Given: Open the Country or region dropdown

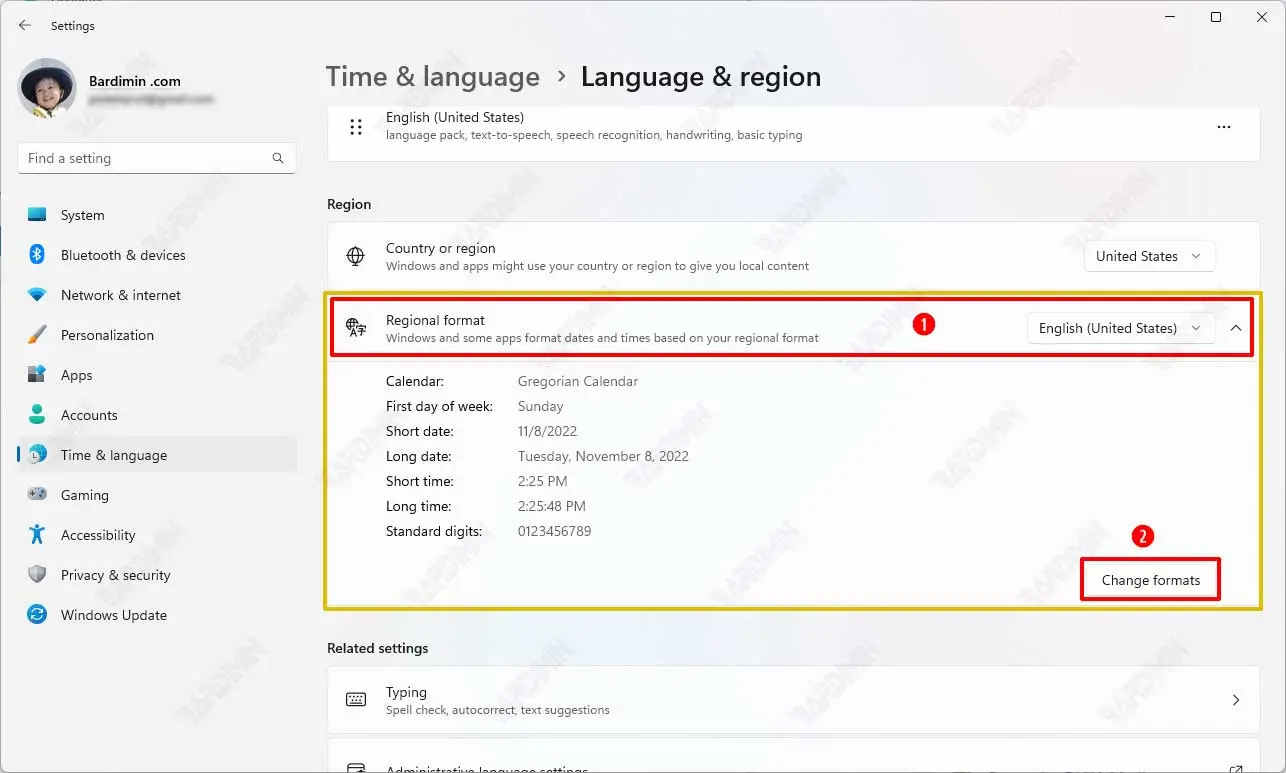Looking at the screenshot, I should point(1149,256).
